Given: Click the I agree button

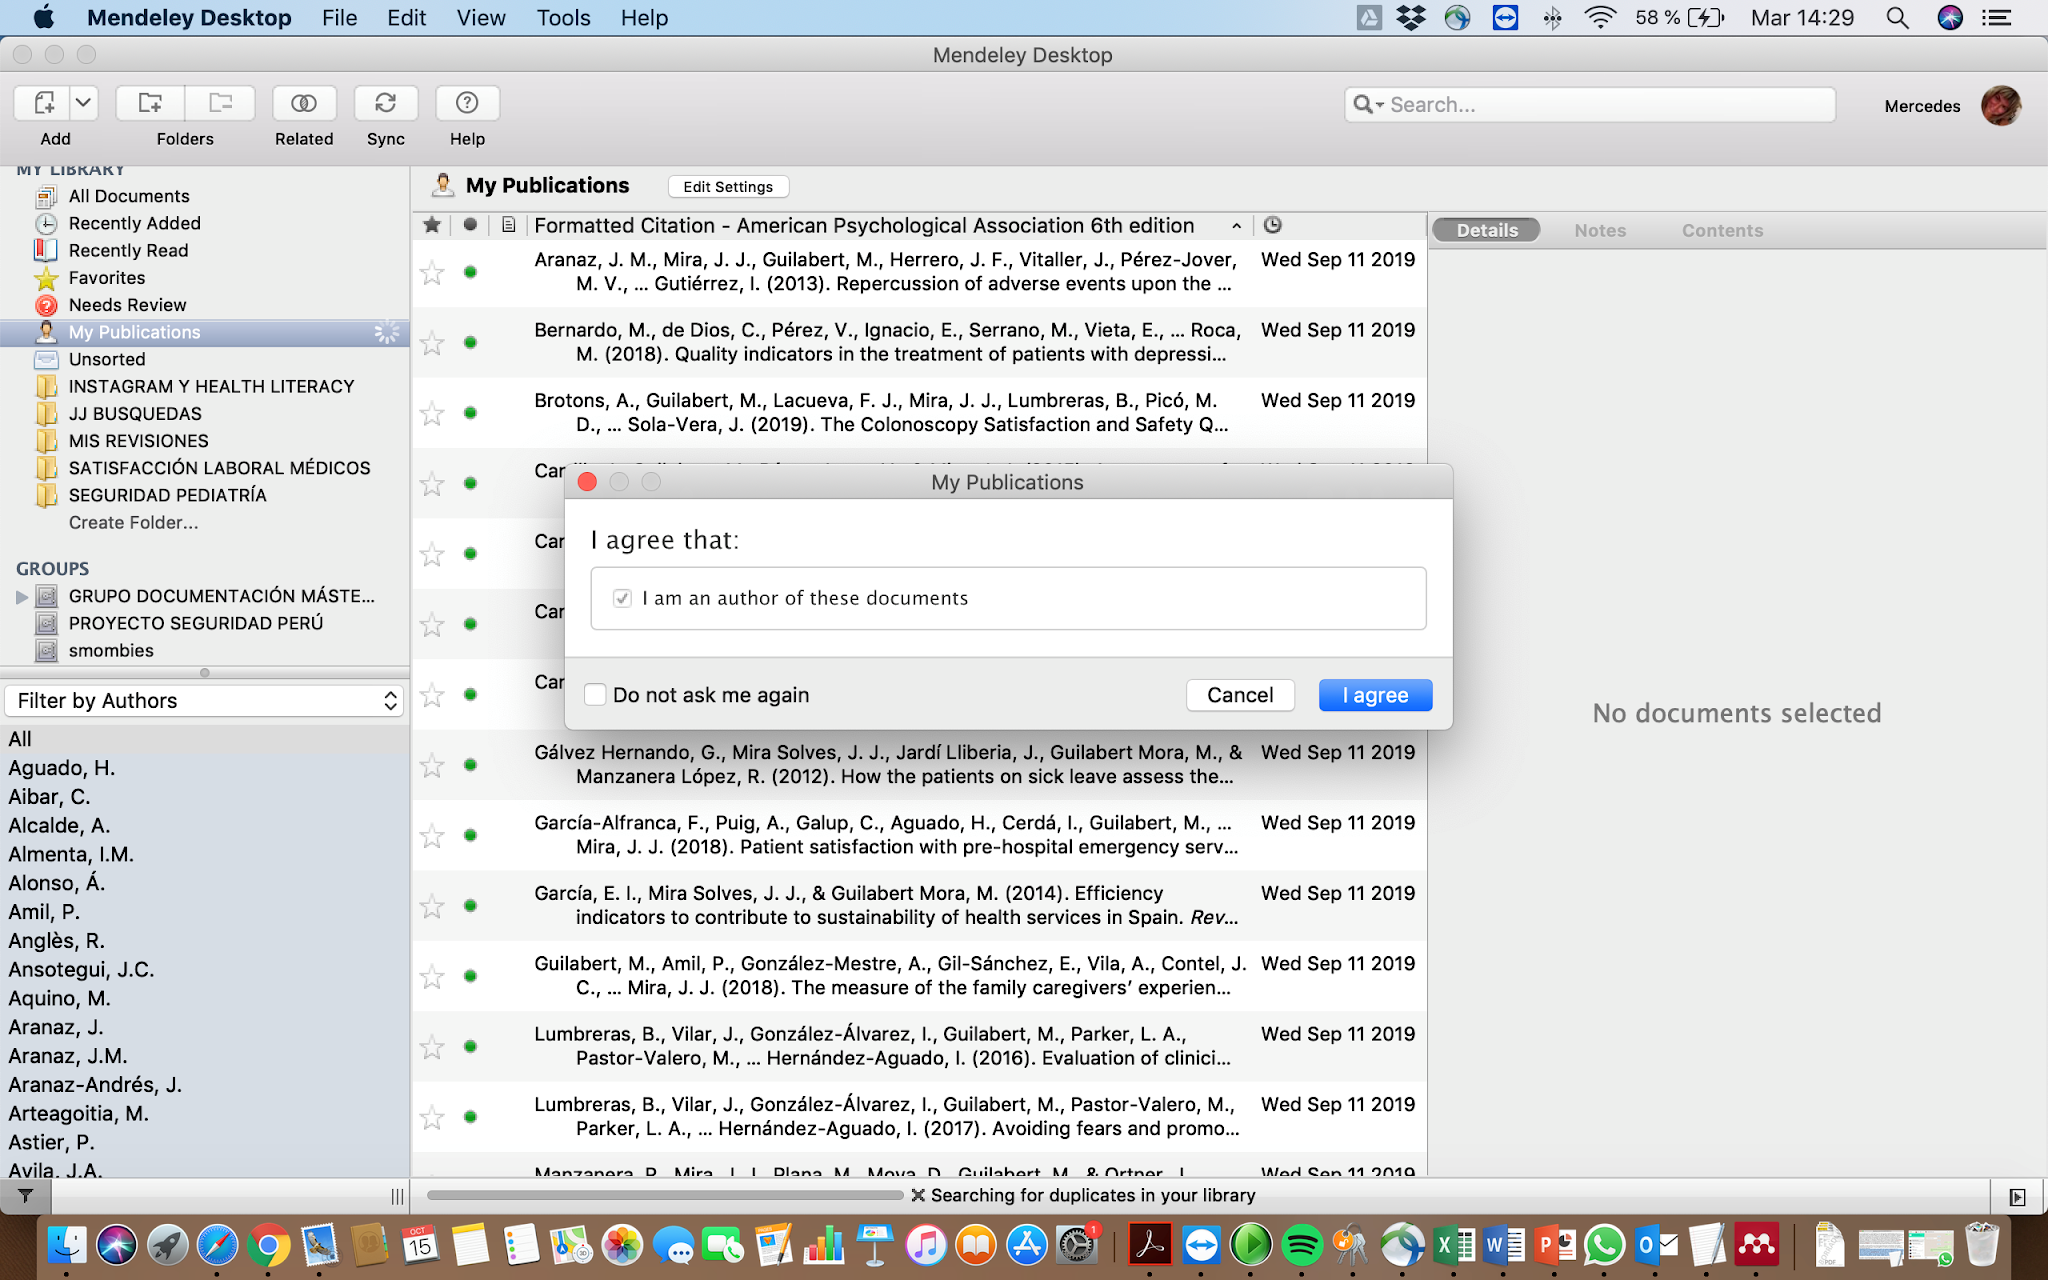Looking at the screenshot, I should click(x=1374, y=695).
